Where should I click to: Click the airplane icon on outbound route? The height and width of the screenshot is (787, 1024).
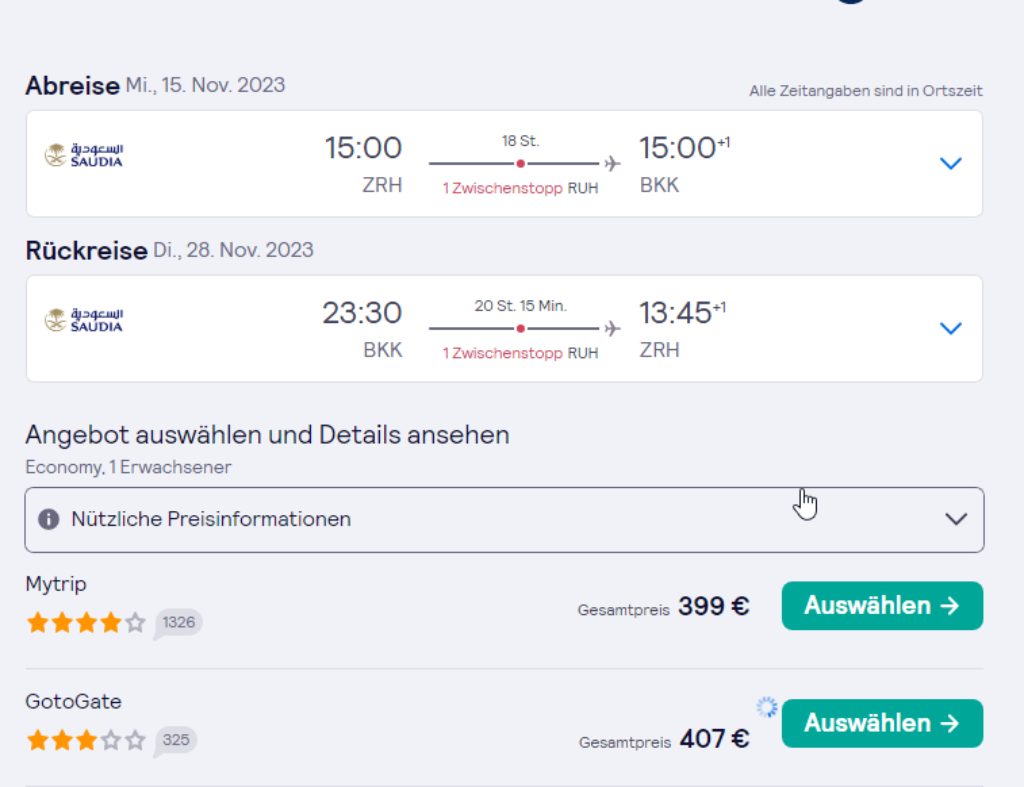point(612,163)
